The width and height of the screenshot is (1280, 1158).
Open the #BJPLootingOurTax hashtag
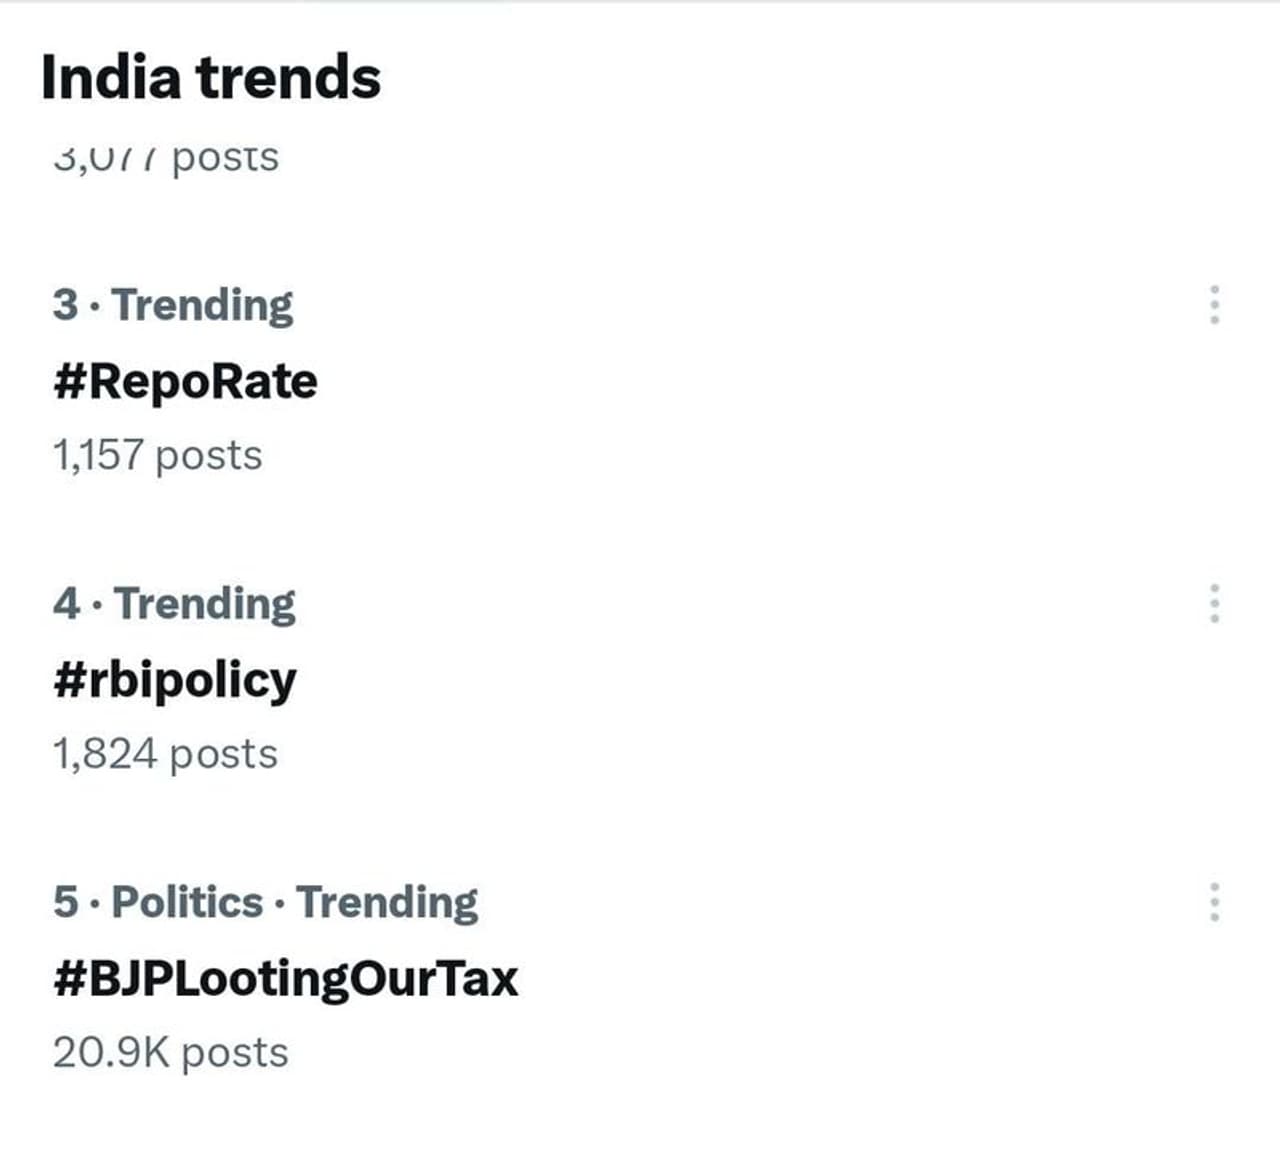[286, 978]
